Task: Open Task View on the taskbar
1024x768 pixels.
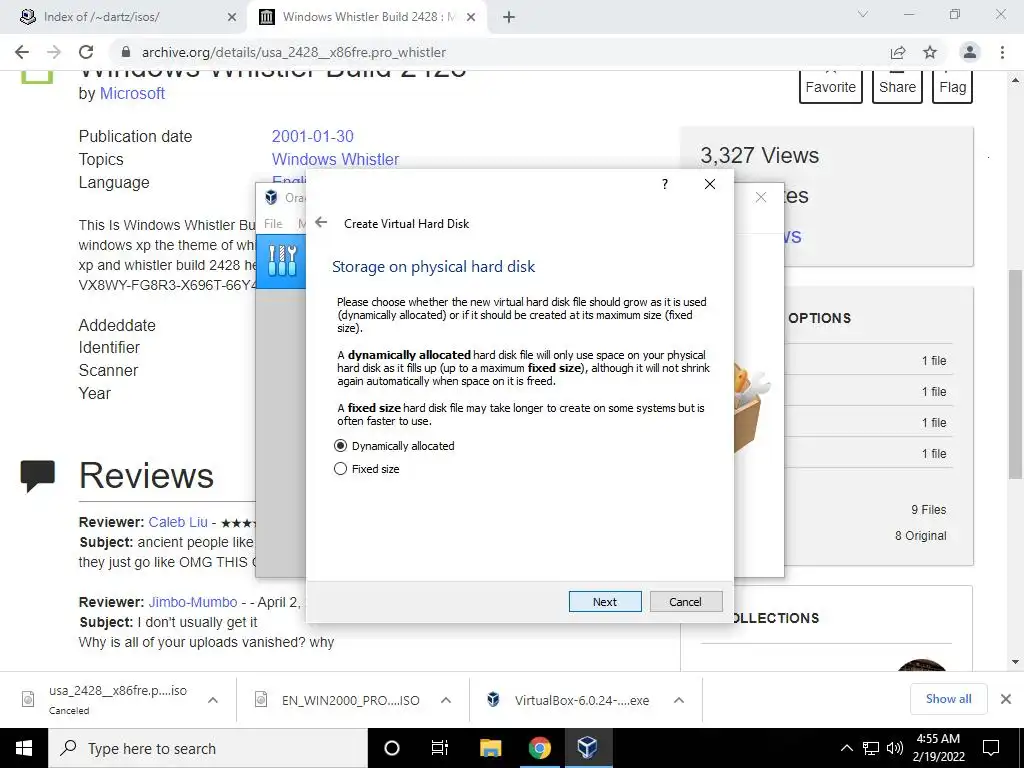Action: coord(440,748)
